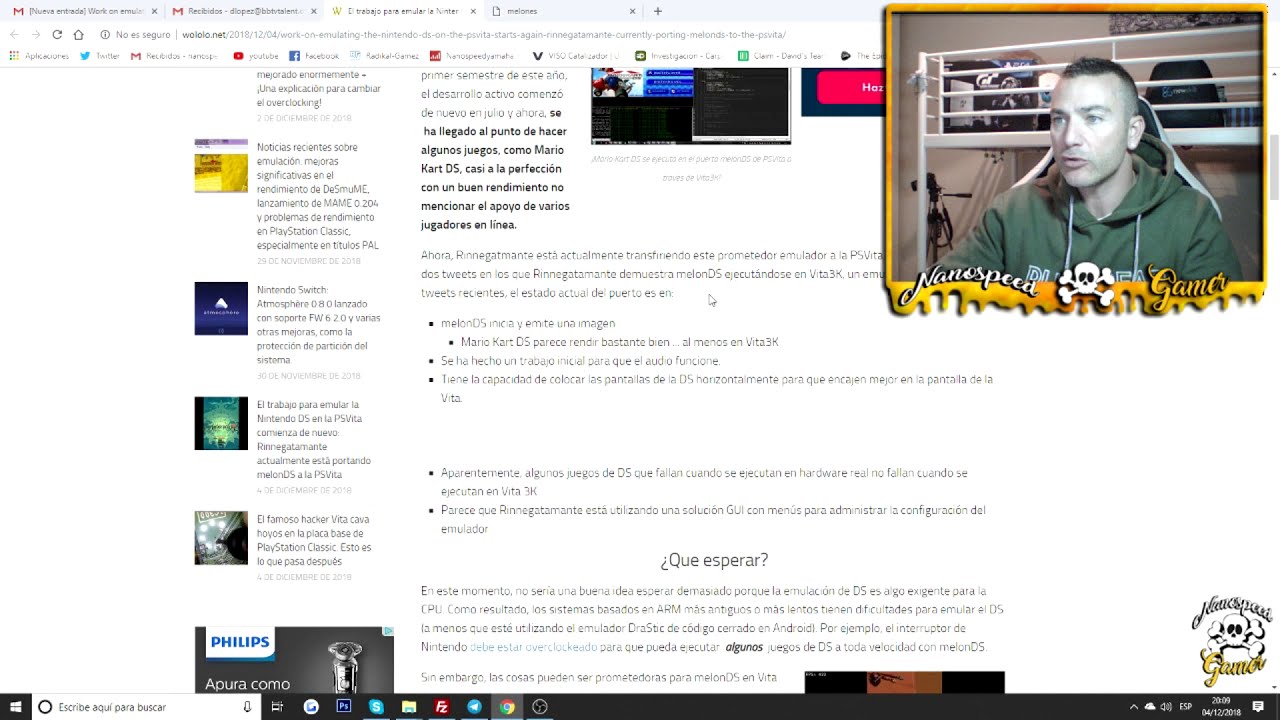Click the yellow emulation news thumbnail
This screenshot has height=720, width=1280.
(x=221, y=165)
